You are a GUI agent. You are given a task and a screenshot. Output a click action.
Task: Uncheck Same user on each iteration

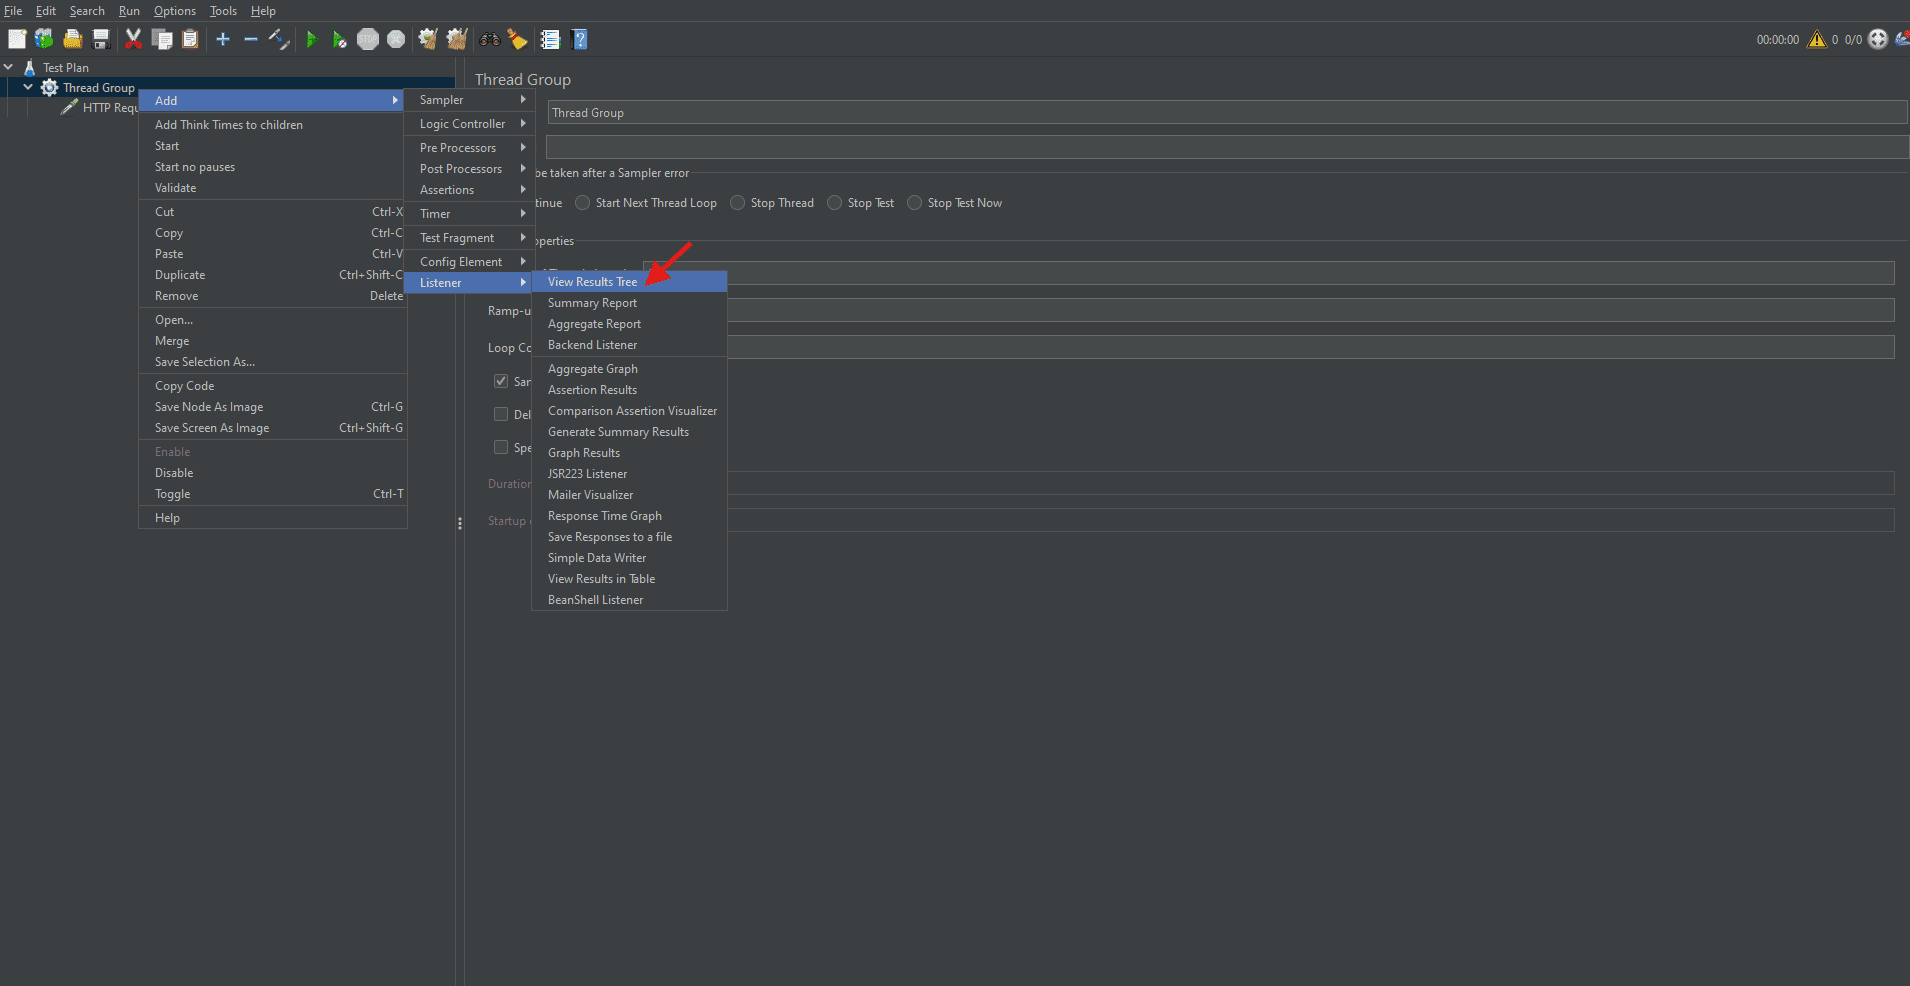click(x=501, y=381)
